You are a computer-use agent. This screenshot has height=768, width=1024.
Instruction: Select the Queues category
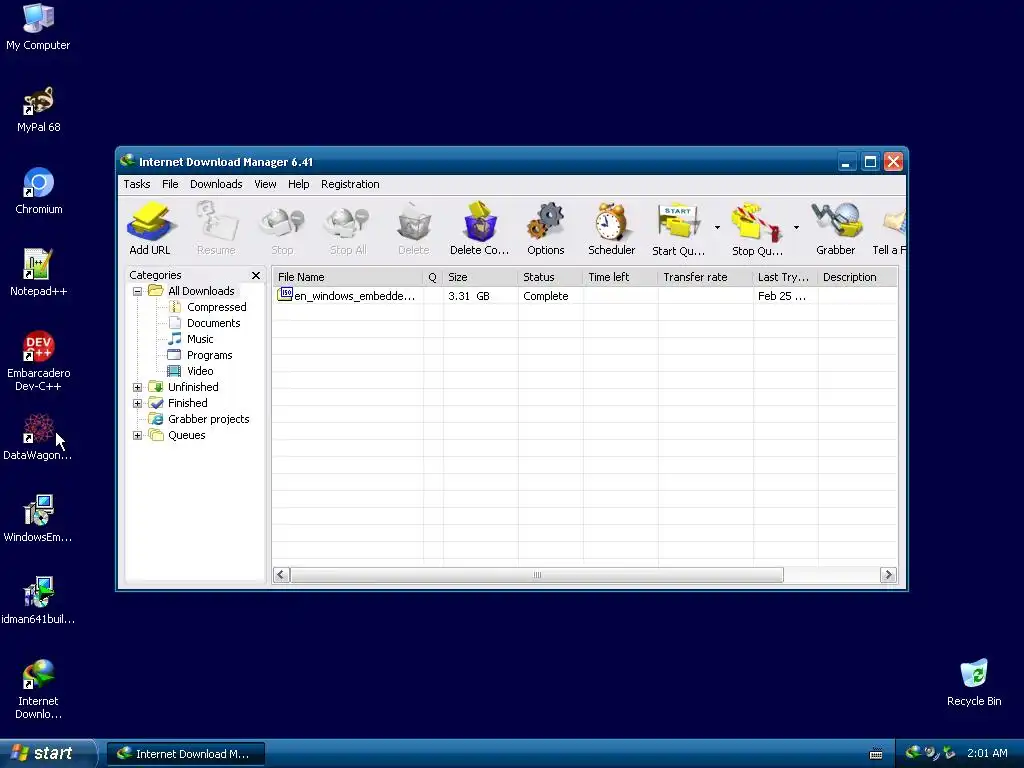coord(187,435)
